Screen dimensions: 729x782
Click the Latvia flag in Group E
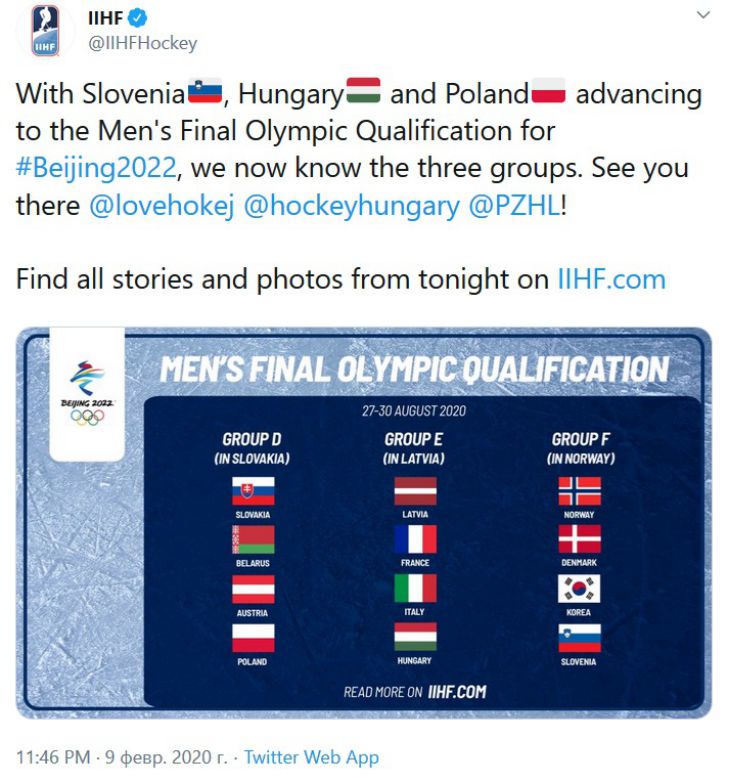pyautogui.click(x=415, y=491)
